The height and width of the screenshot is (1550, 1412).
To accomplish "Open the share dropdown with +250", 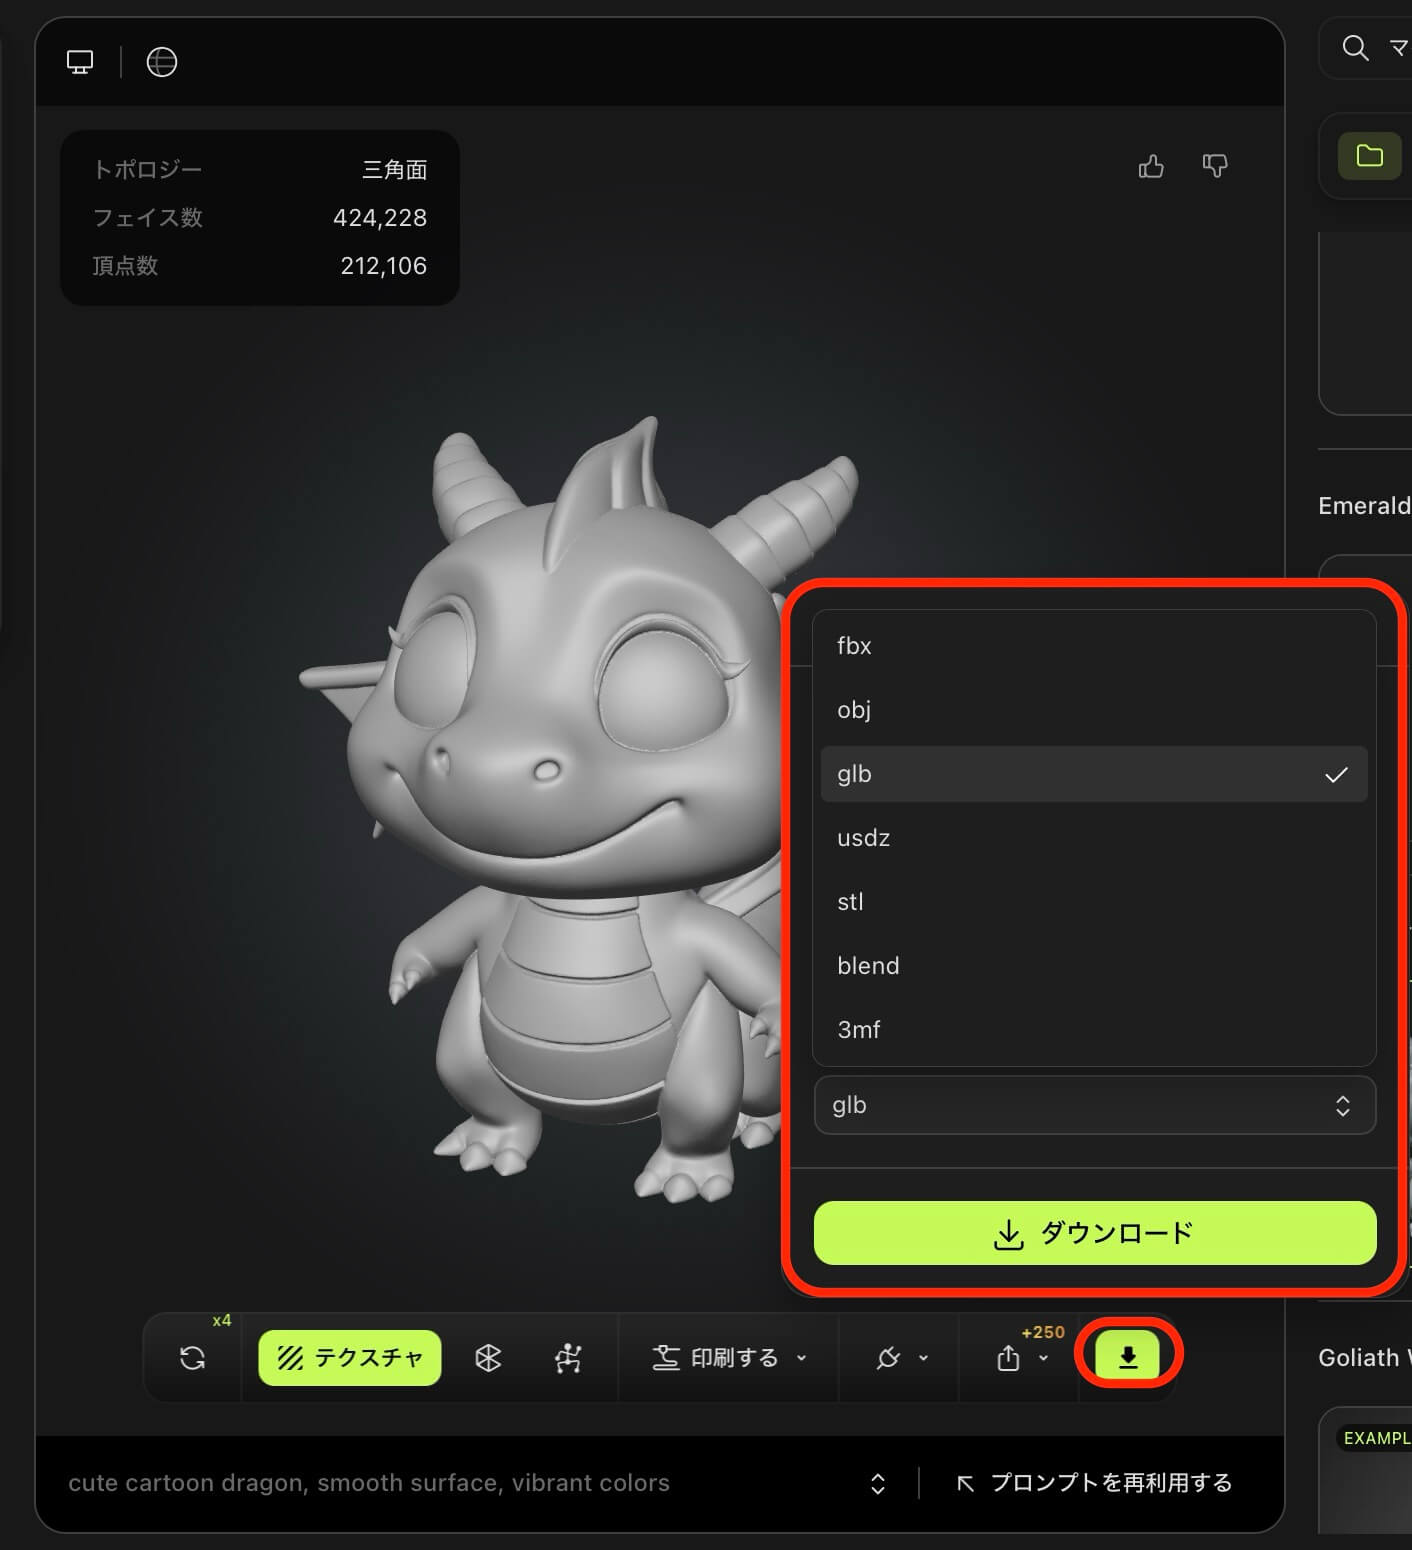I will 1021,1357.
